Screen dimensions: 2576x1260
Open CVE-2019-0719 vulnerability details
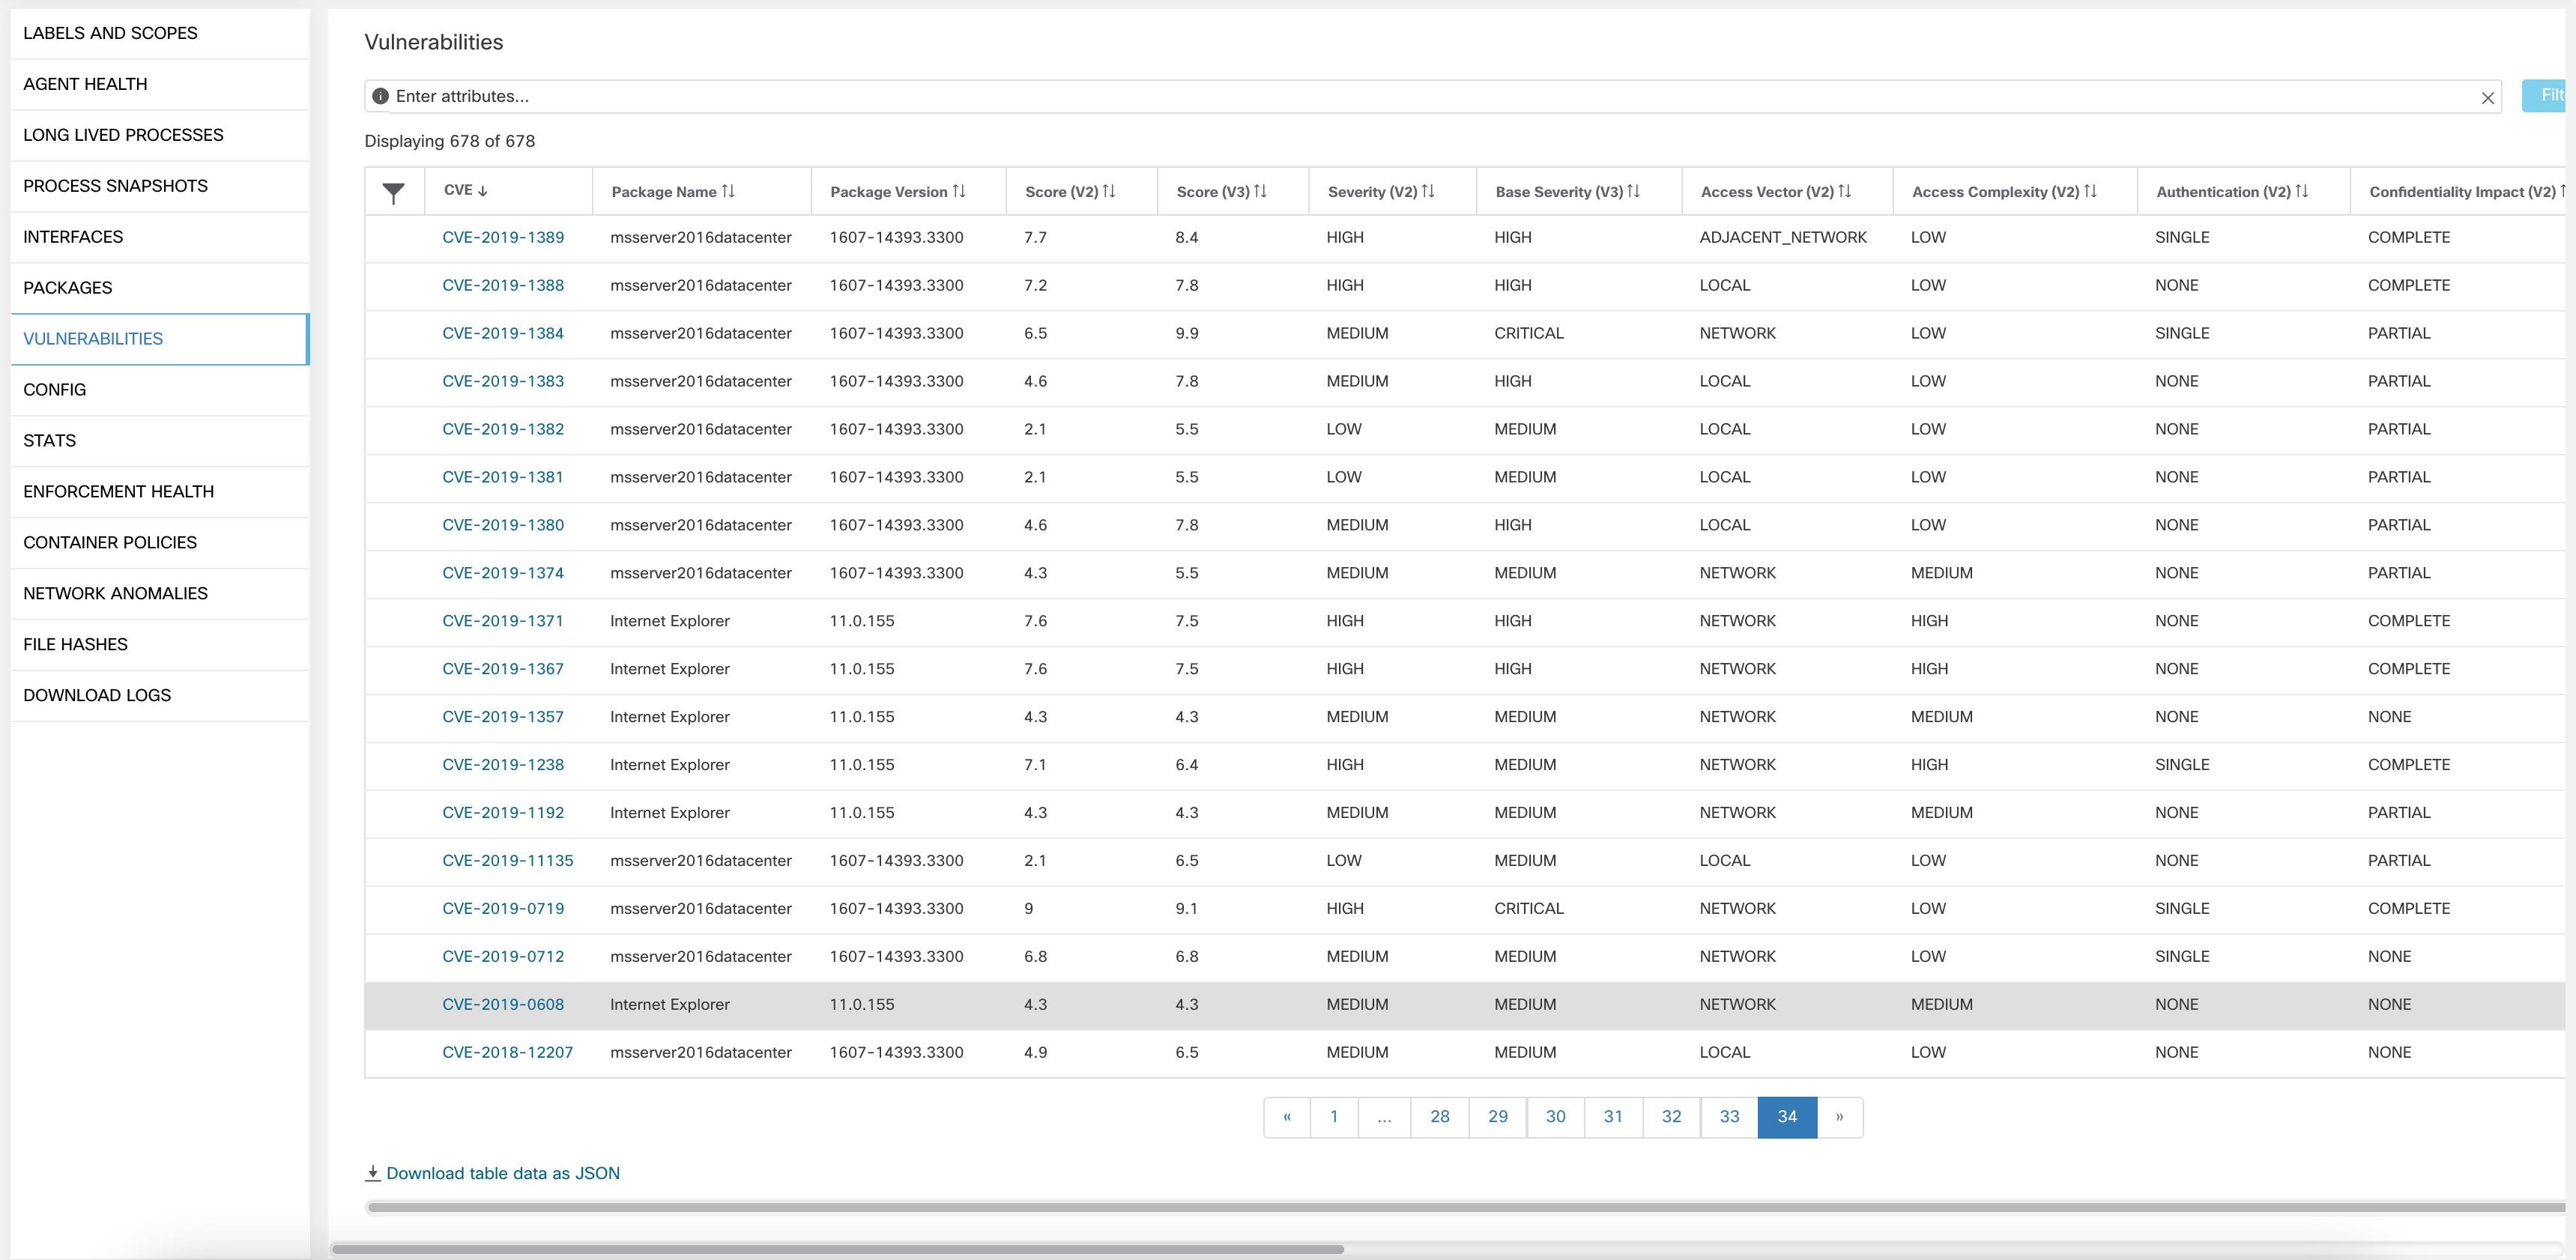(504, 909)
